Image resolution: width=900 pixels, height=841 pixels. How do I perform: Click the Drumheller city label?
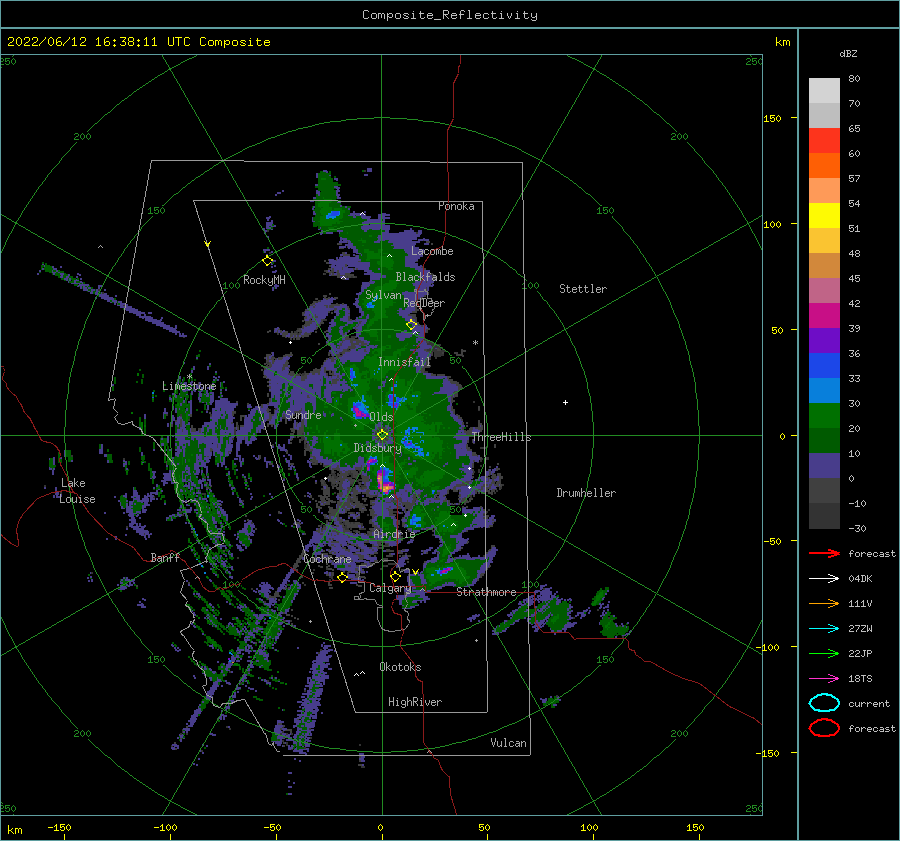pyautogui.click(x=586, y=493)
